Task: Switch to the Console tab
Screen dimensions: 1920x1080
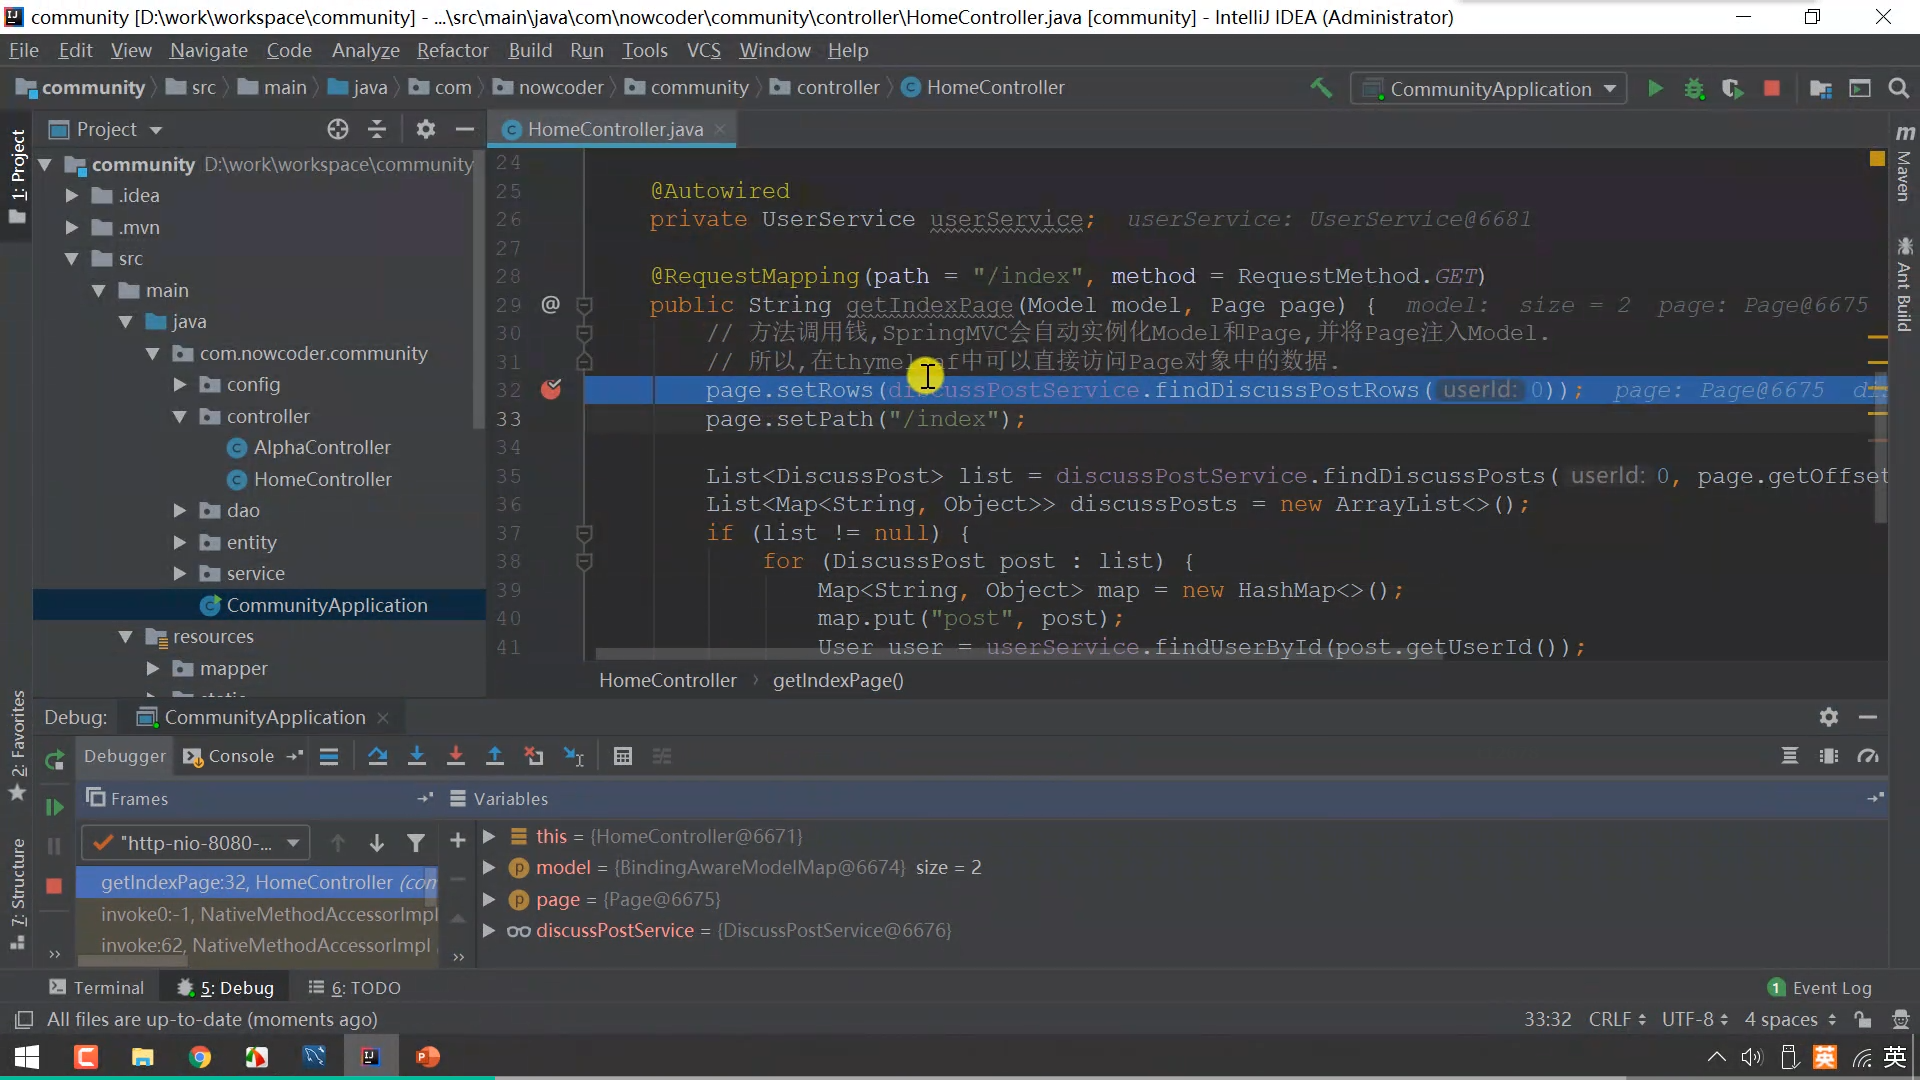Action: tap(240, 757)
